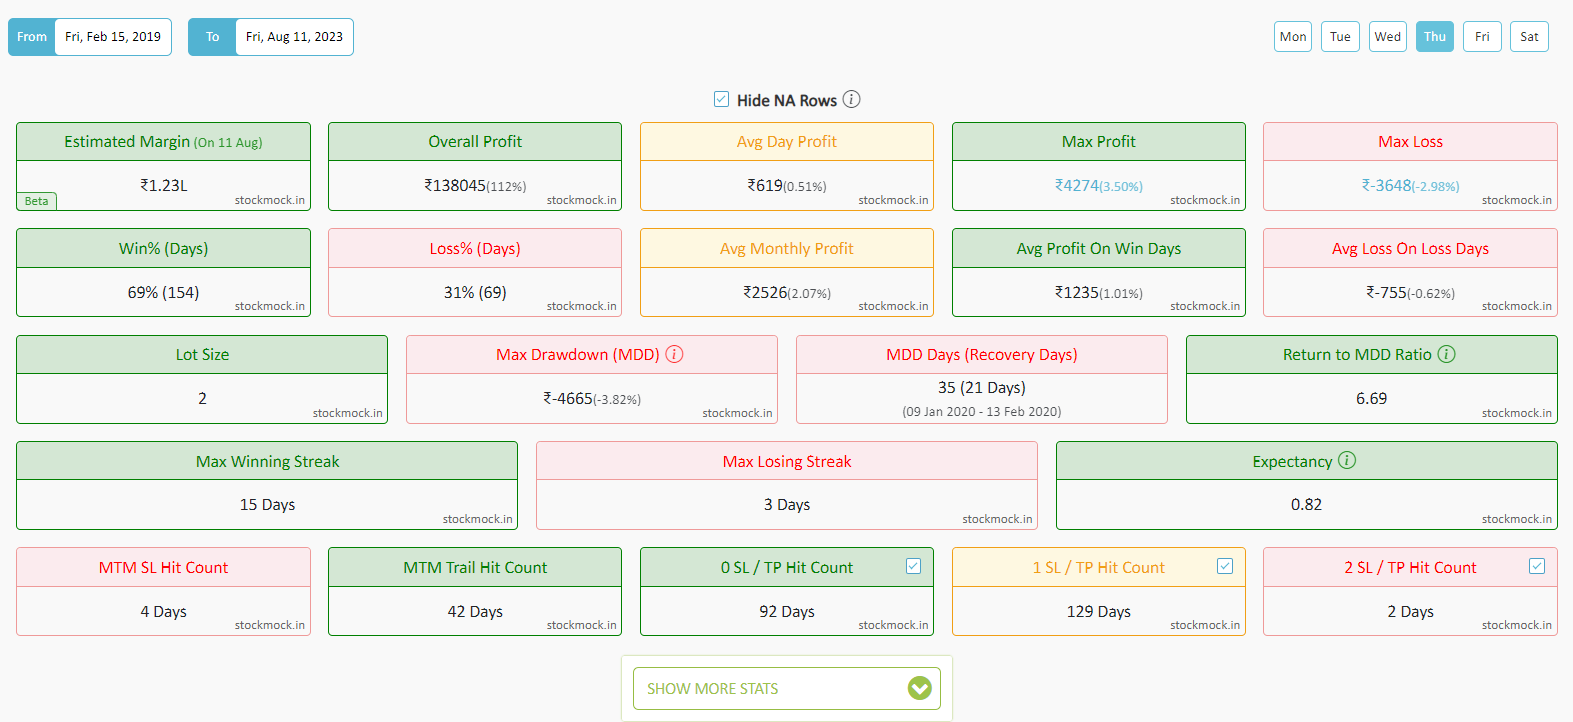Click Lot Size card header
1573x722 pixels.
coord(202,355)
